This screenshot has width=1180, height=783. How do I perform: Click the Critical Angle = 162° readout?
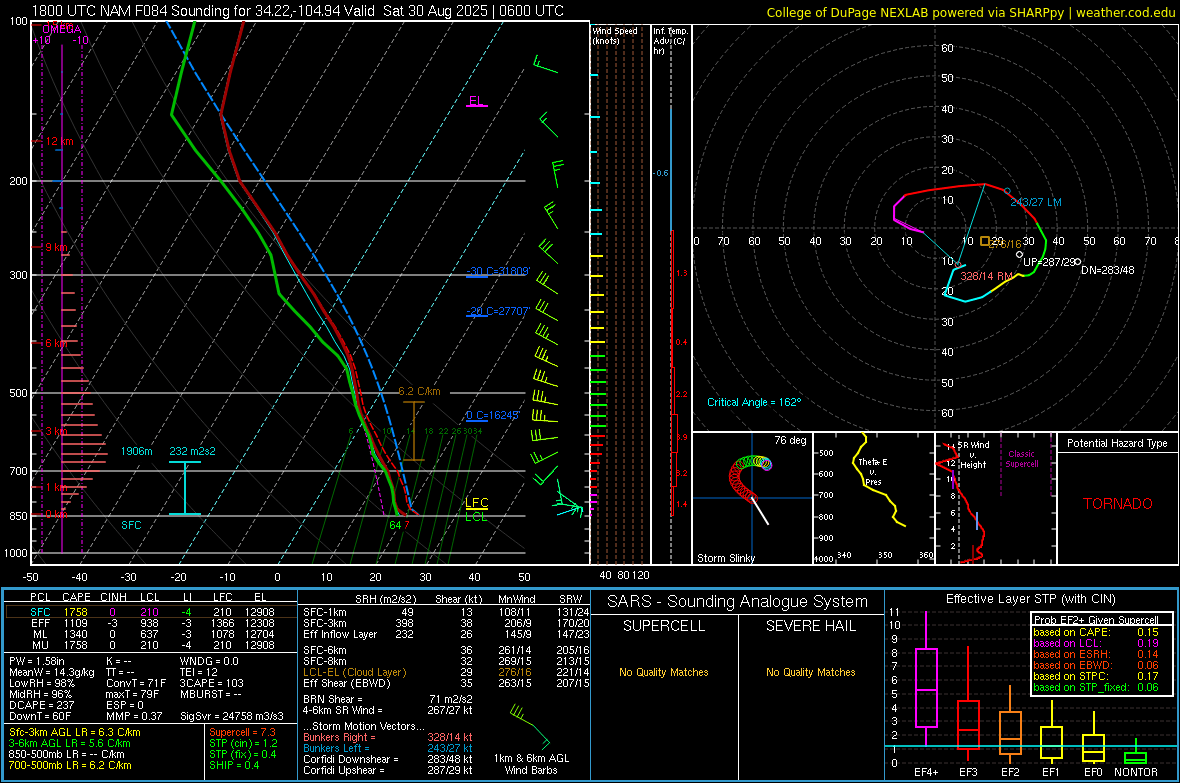[754, 402]
